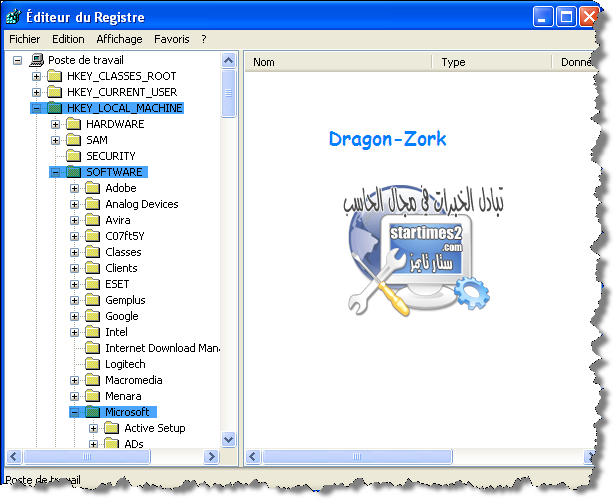Select the Menara key label
613x500 pixels.
[123, 396]
